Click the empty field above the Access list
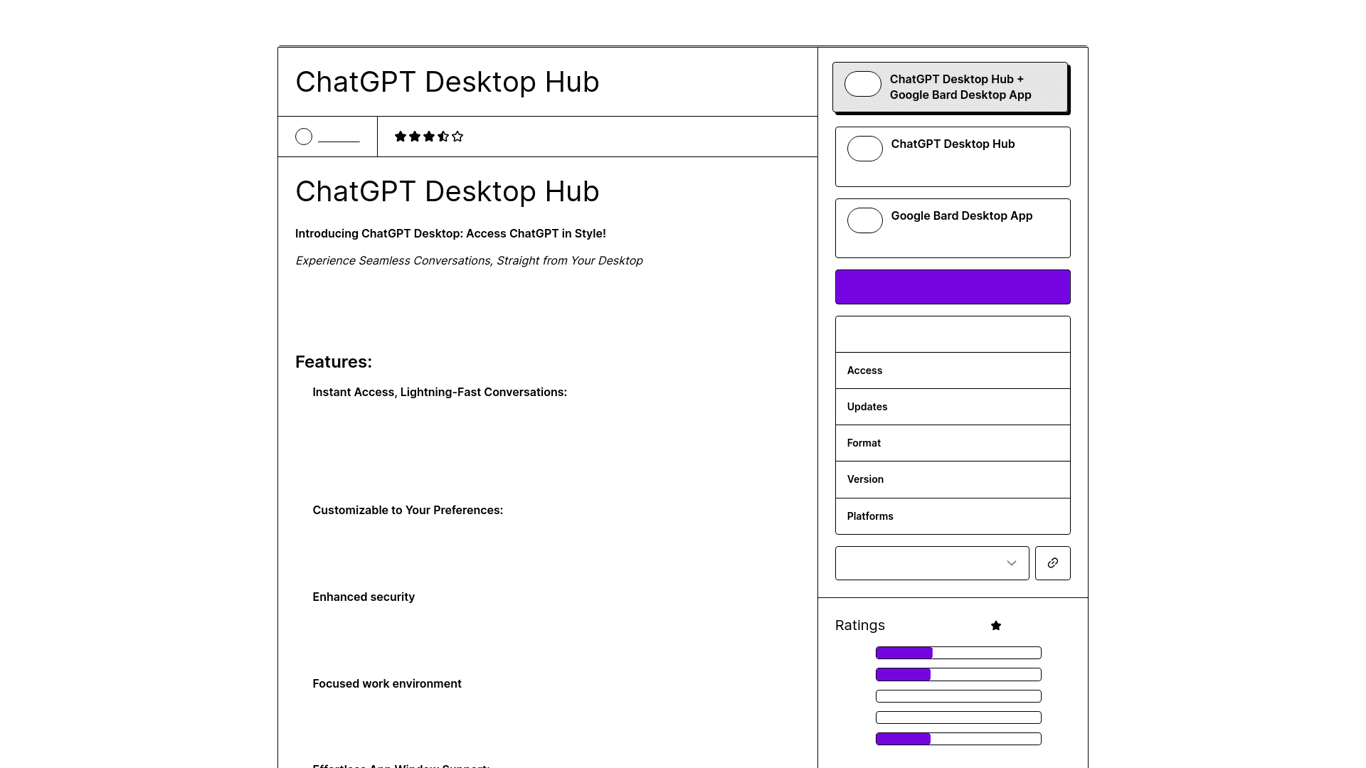1366x768 pixels. pos(952,333)
